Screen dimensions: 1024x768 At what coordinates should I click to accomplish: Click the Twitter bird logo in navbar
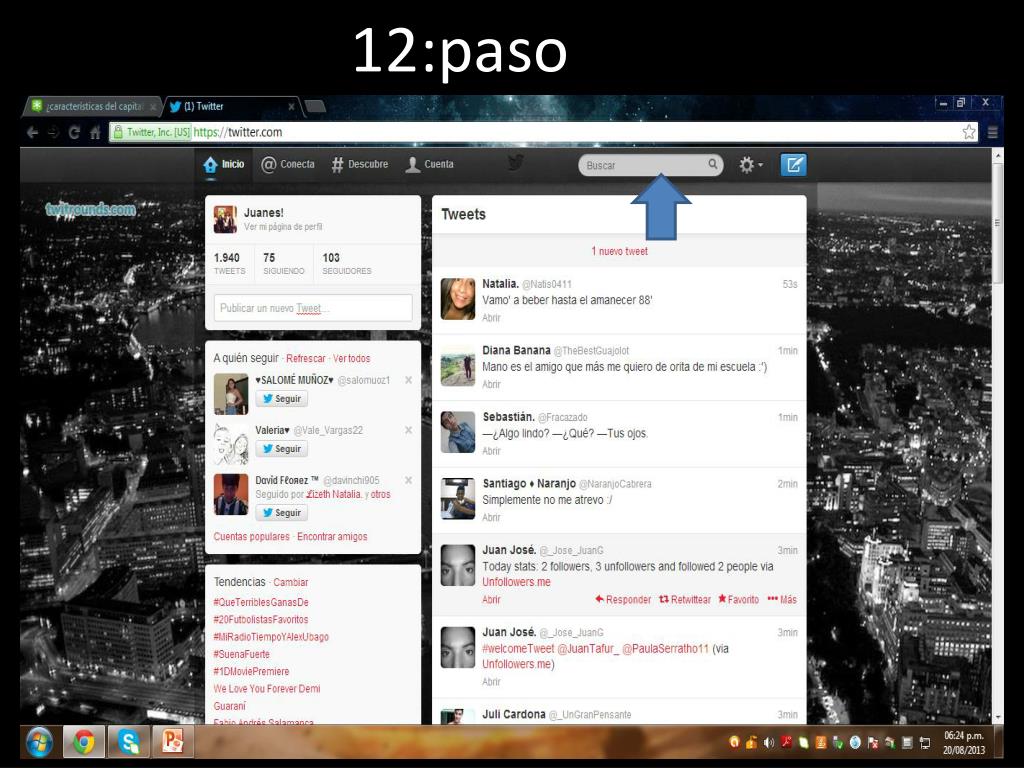[x=516, y=165]
